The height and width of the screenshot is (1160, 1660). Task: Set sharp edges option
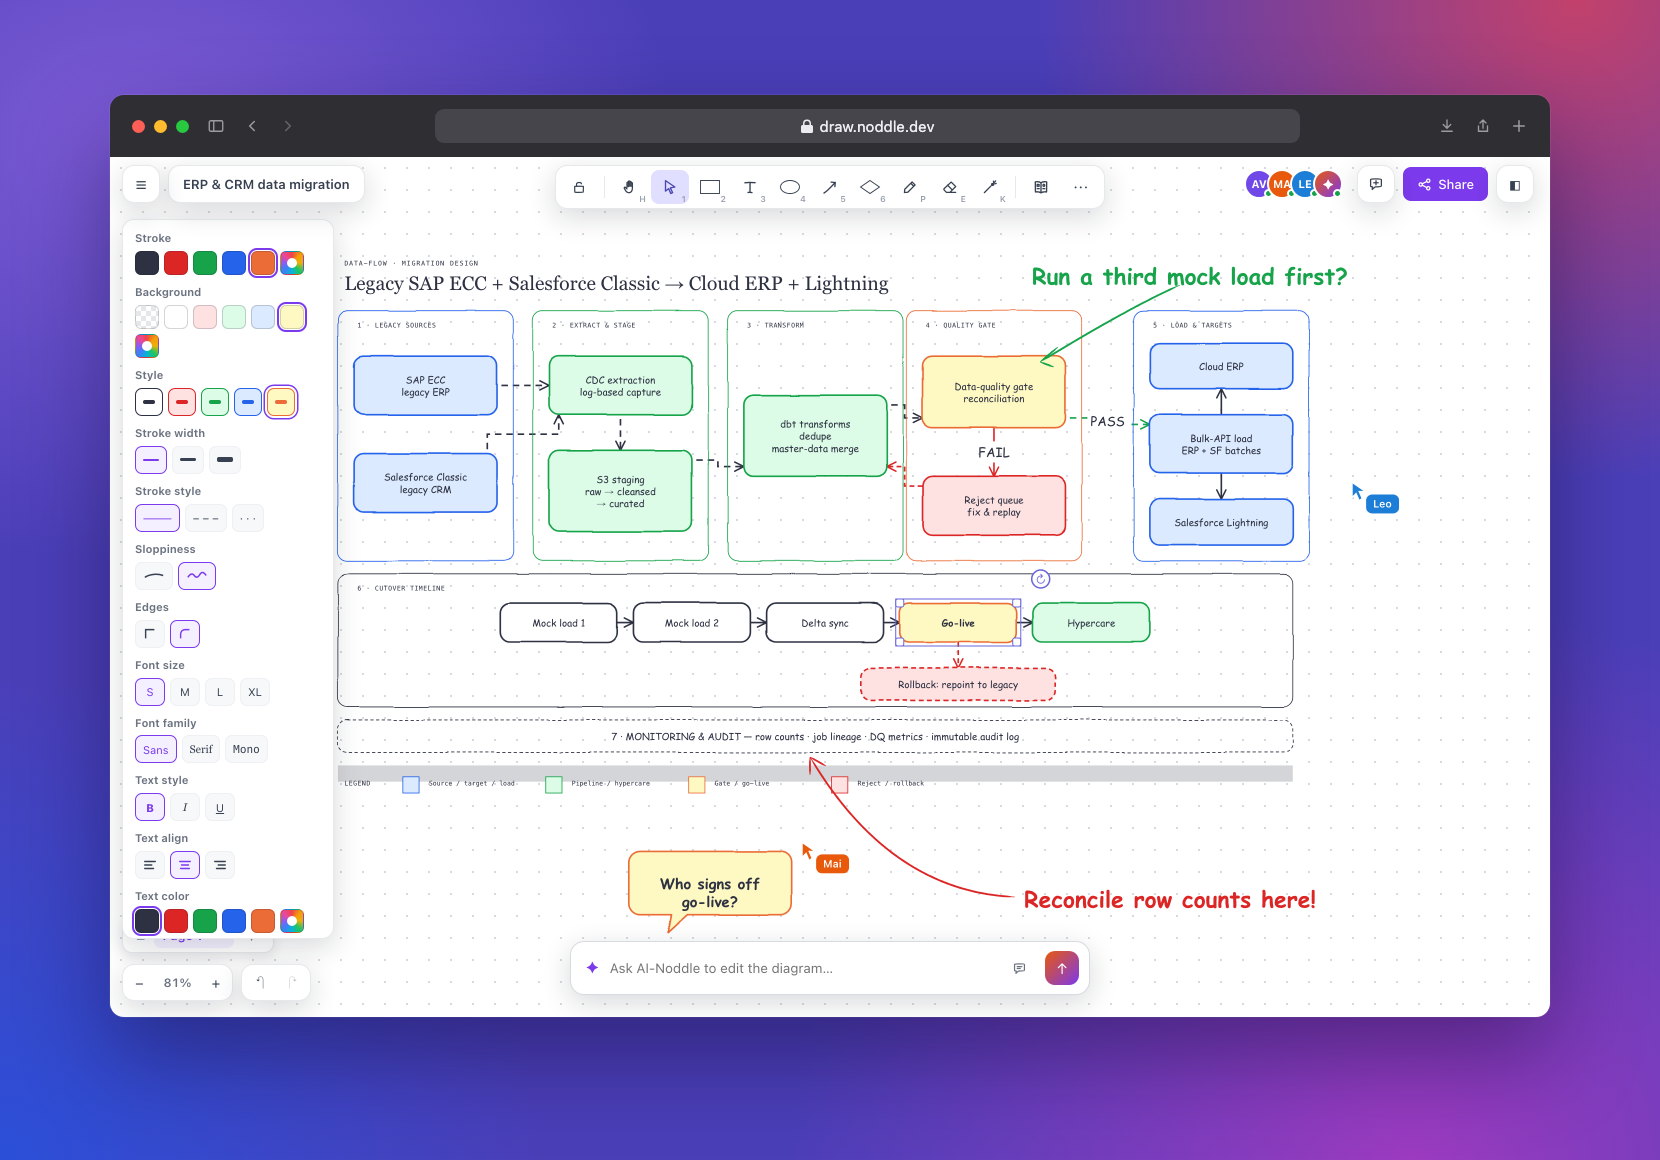click(x=150, y=634)
